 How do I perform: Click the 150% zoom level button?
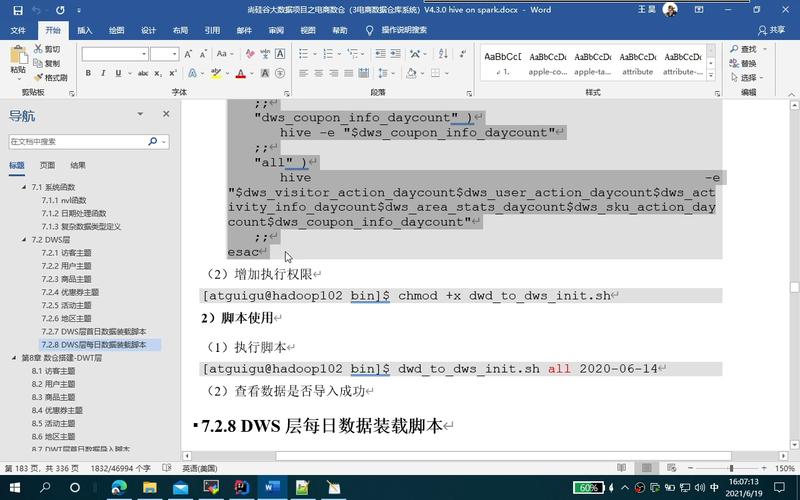pyautogui.click(x=785, y=468)
